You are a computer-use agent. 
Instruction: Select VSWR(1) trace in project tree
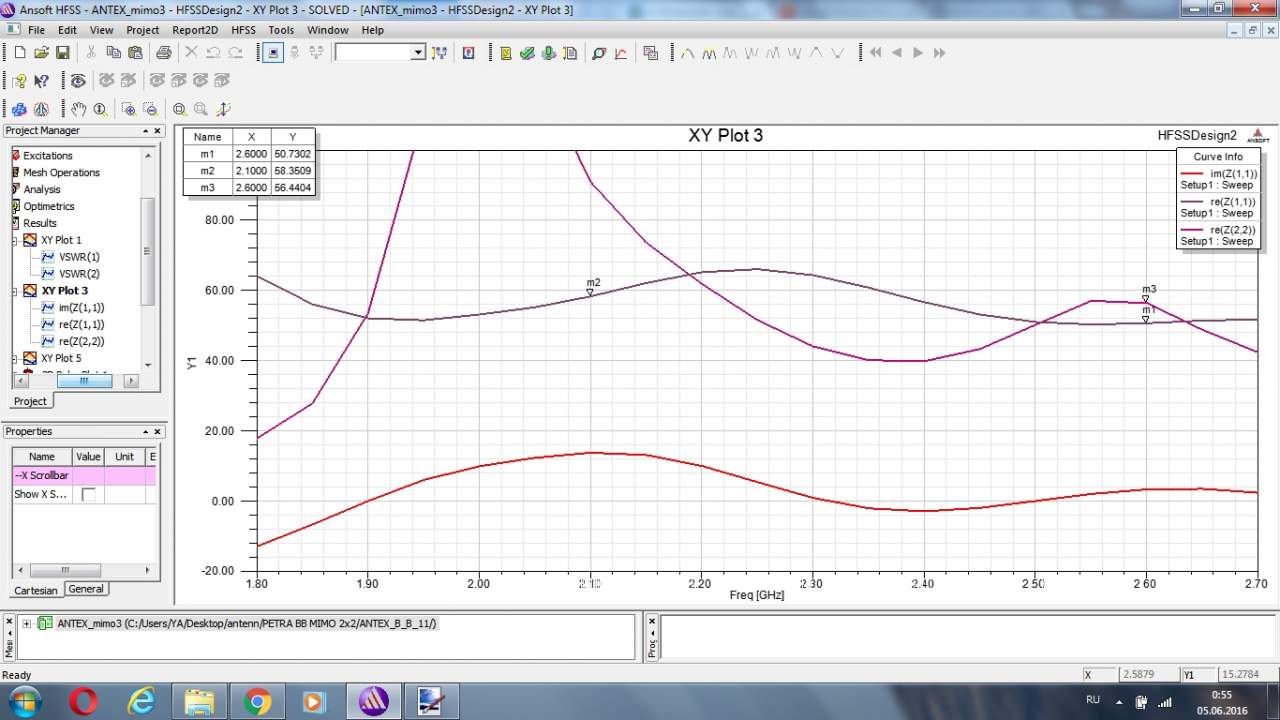point(79,257)
